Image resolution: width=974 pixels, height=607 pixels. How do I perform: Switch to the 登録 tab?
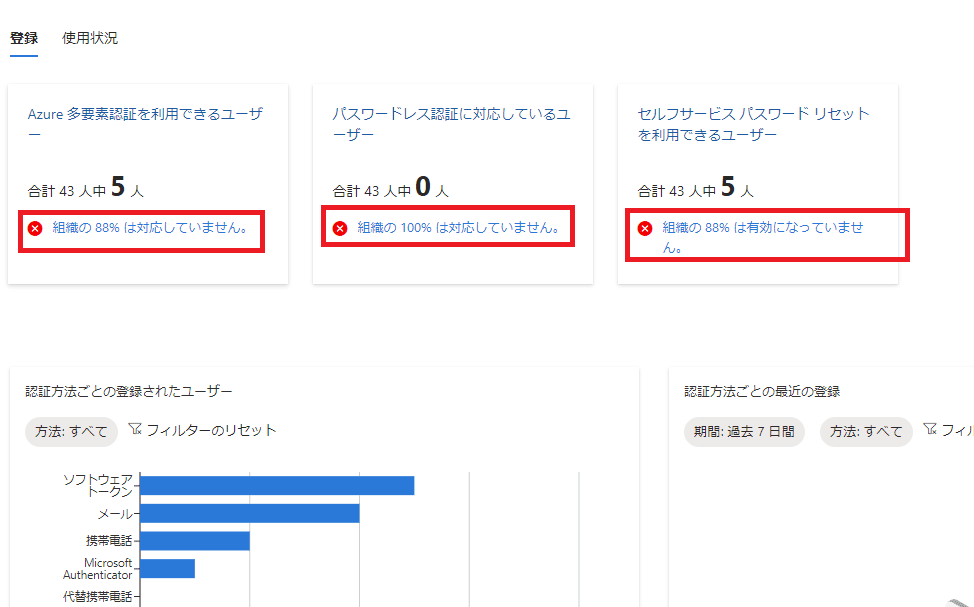tap(24, 38)
